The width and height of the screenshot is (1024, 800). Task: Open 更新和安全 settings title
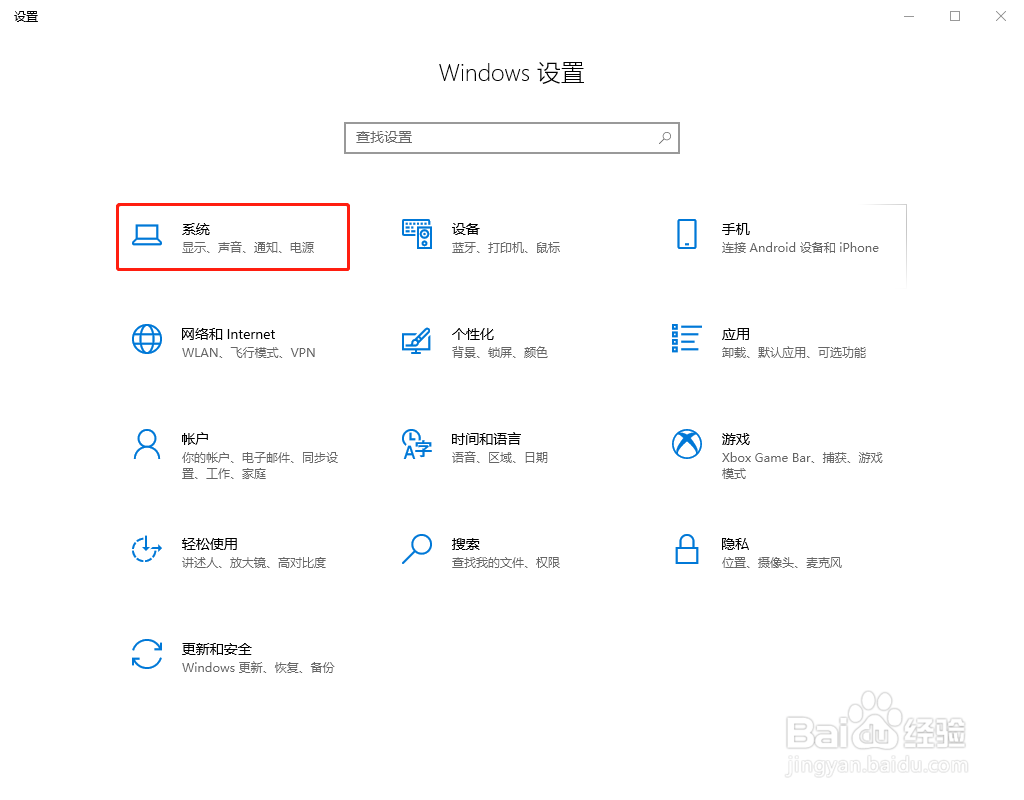[217, 649]
